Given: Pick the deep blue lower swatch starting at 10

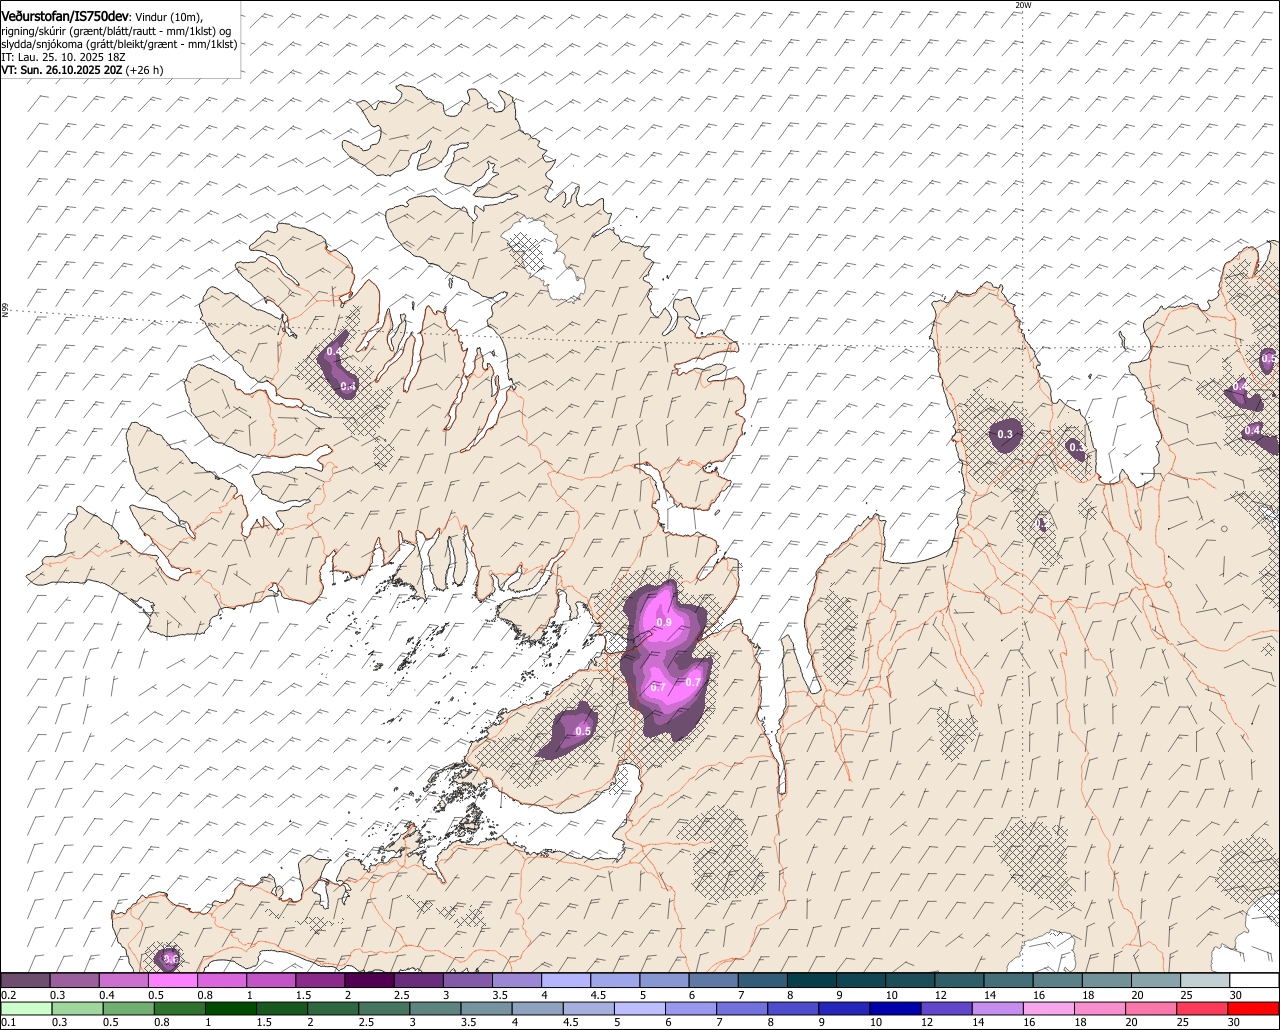Looking at the screenshot, I should (896, 1009).
